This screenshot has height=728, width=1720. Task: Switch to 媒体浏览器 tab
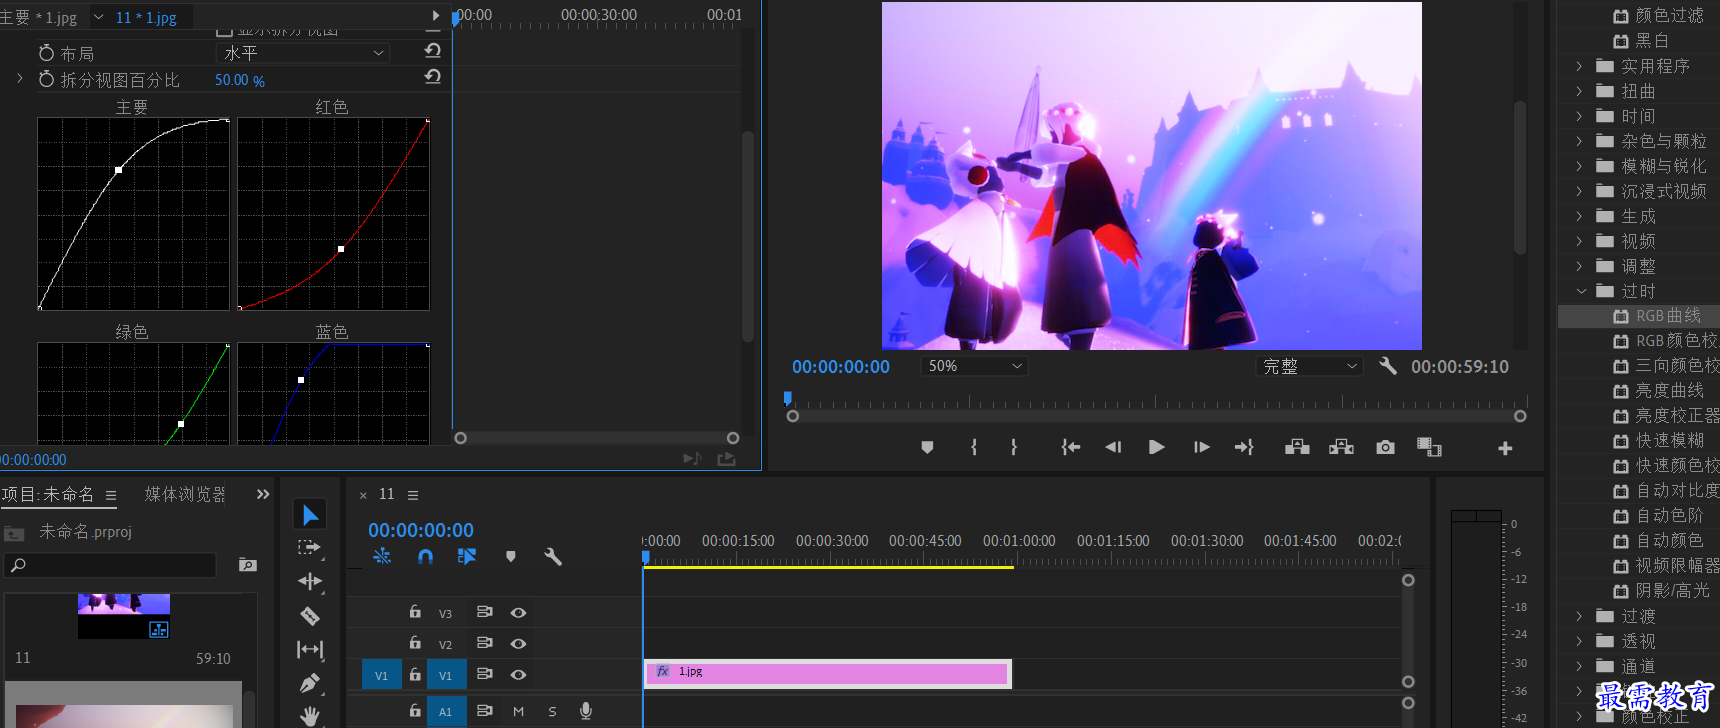(x=184, y=494)
